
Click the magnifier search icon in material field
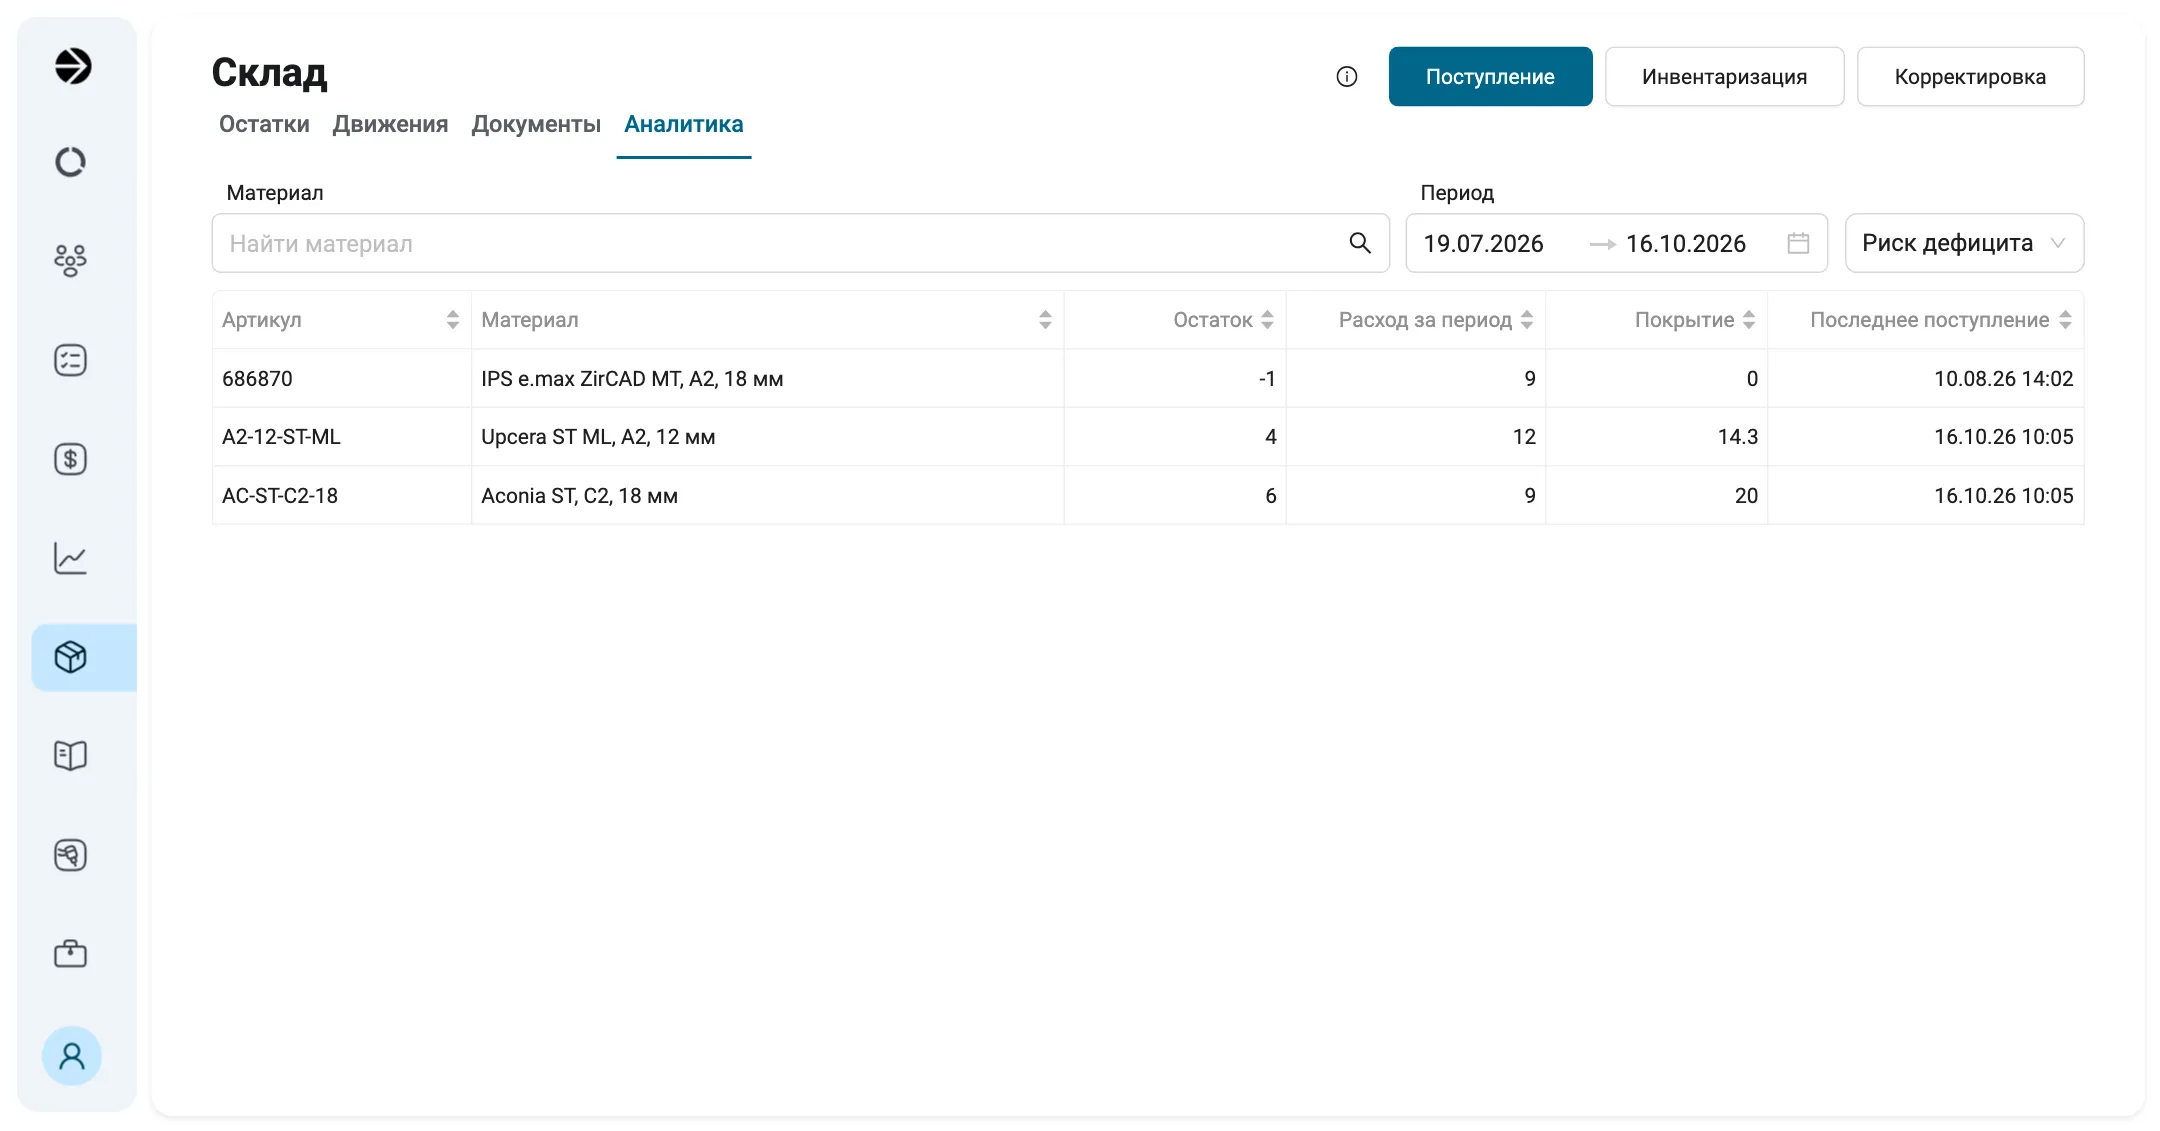click(x=1360, y=243)
